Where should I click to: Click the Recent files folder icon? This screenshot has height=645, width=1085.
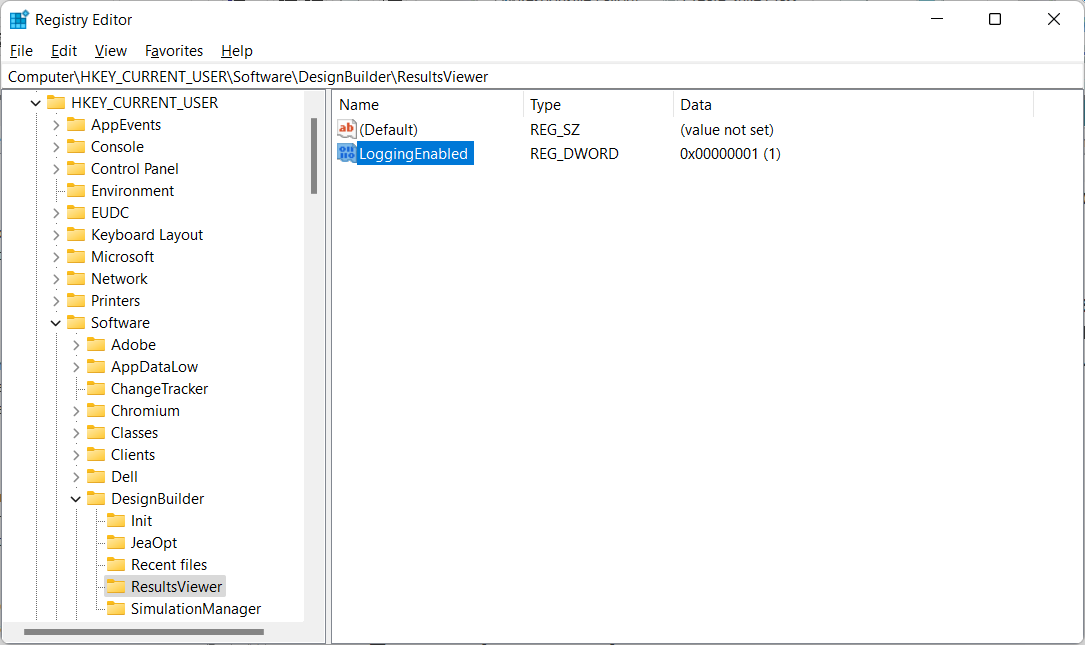click(116, 565)
